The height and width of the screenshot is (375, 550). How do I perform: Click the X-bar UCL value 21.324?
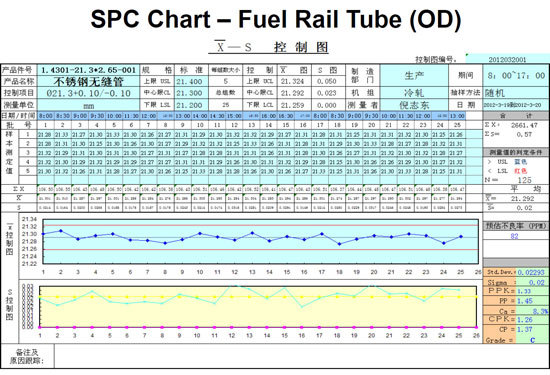(295, 81)
